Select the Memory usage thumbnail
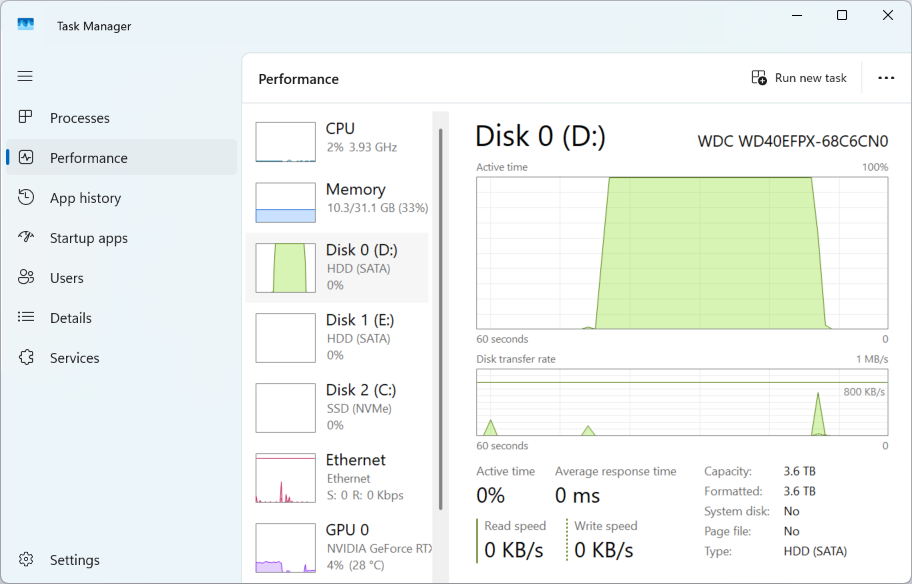912x584 pixels. [x=286, y=202]
